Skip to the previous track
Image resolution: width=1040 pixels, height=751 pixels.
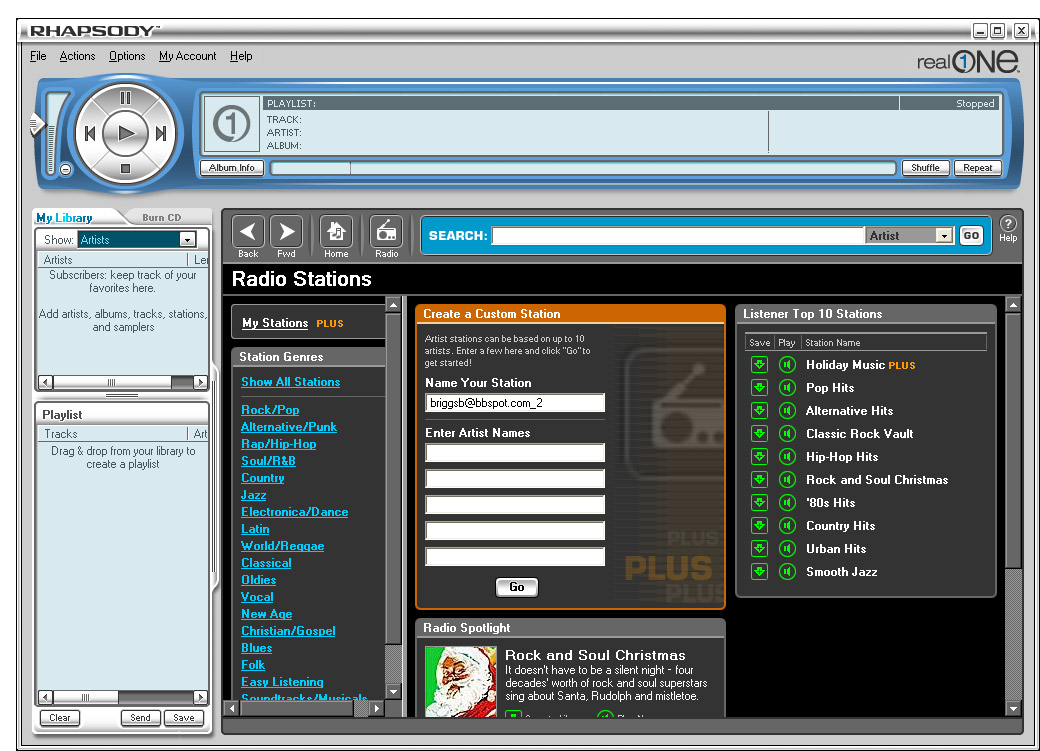click(90, 133)
